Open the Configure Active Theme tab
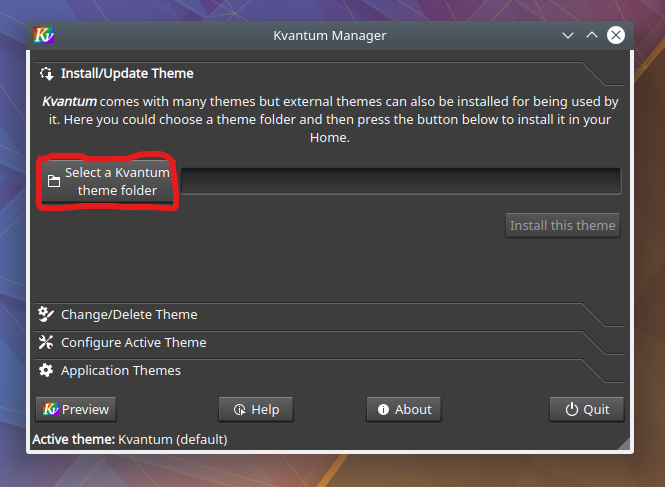Screen dimensions: 665x487 [x=329, y=343]
